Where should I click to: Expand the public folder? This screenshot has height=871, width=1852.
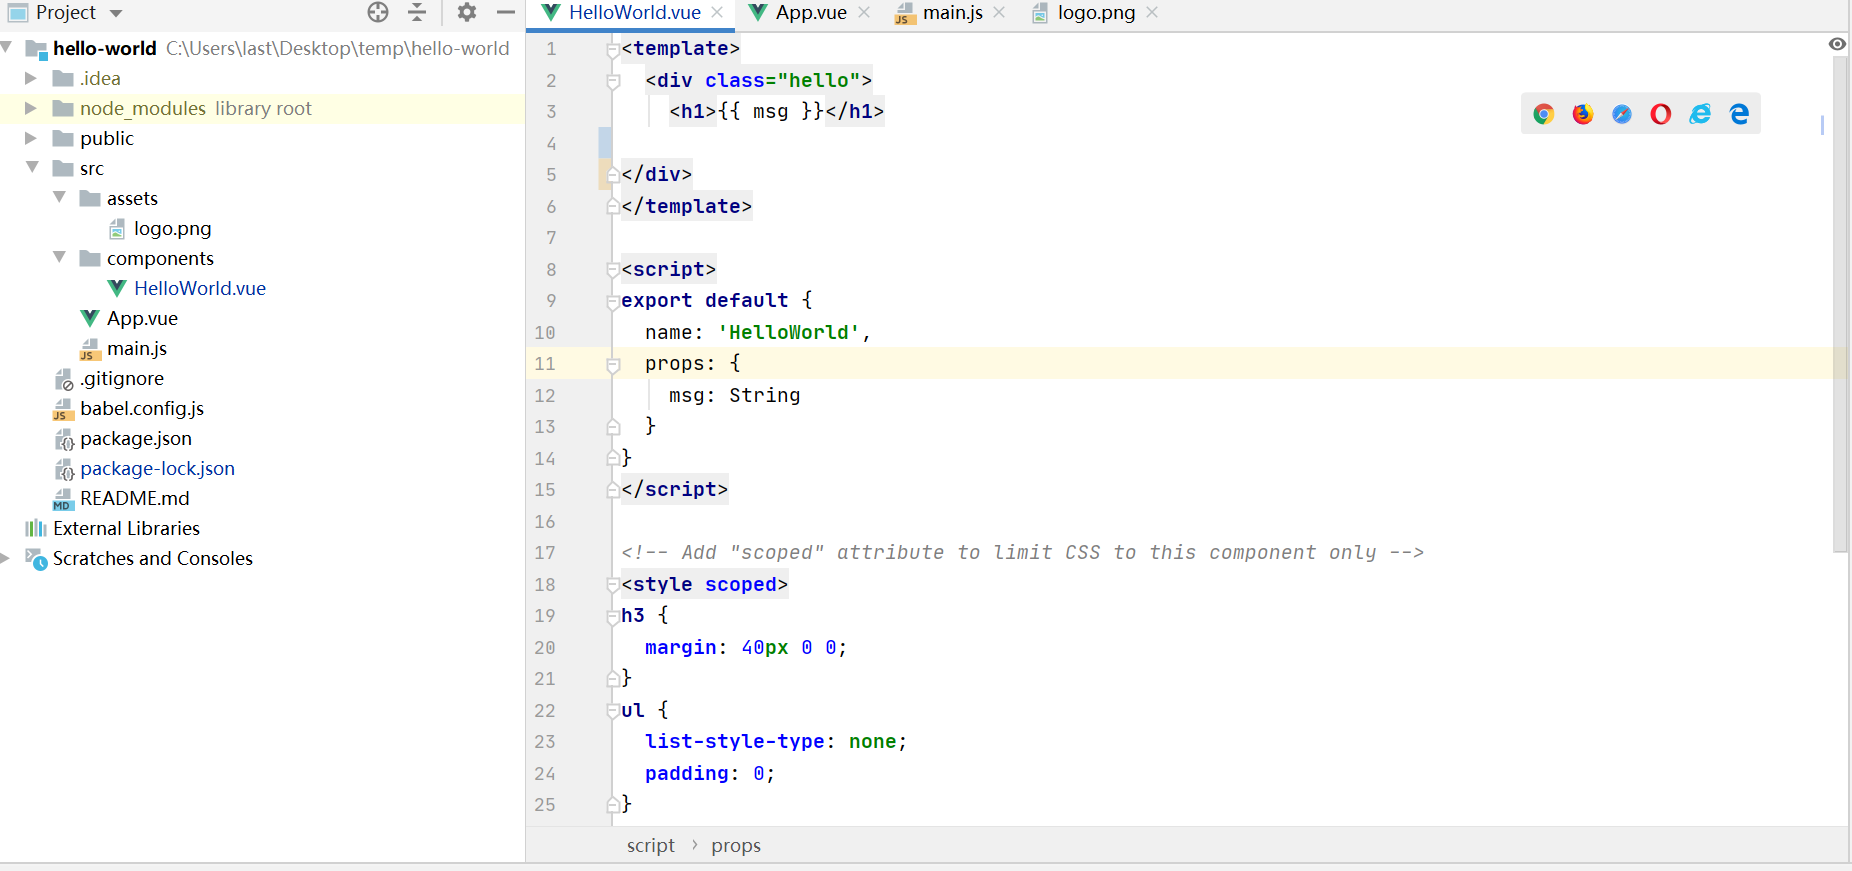[31, 138]
